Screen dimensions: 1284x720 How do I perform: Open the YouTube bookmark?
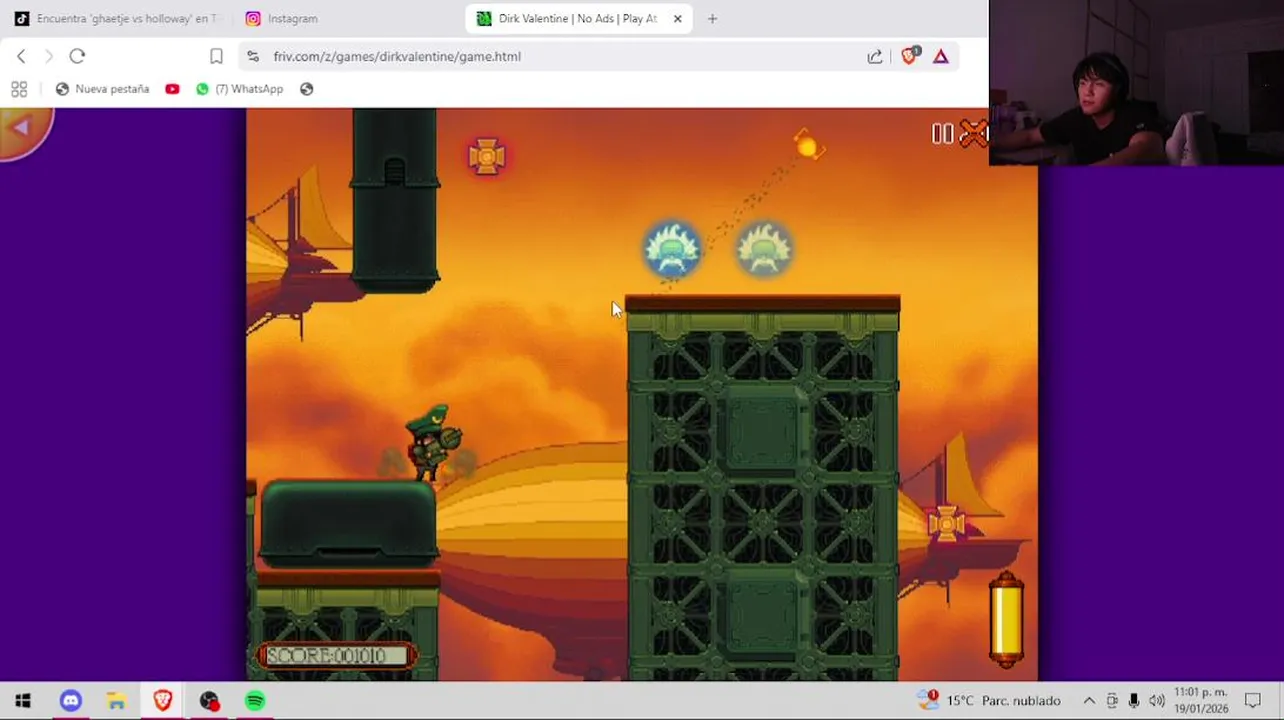pyautogui.click(x=172, y=89)
